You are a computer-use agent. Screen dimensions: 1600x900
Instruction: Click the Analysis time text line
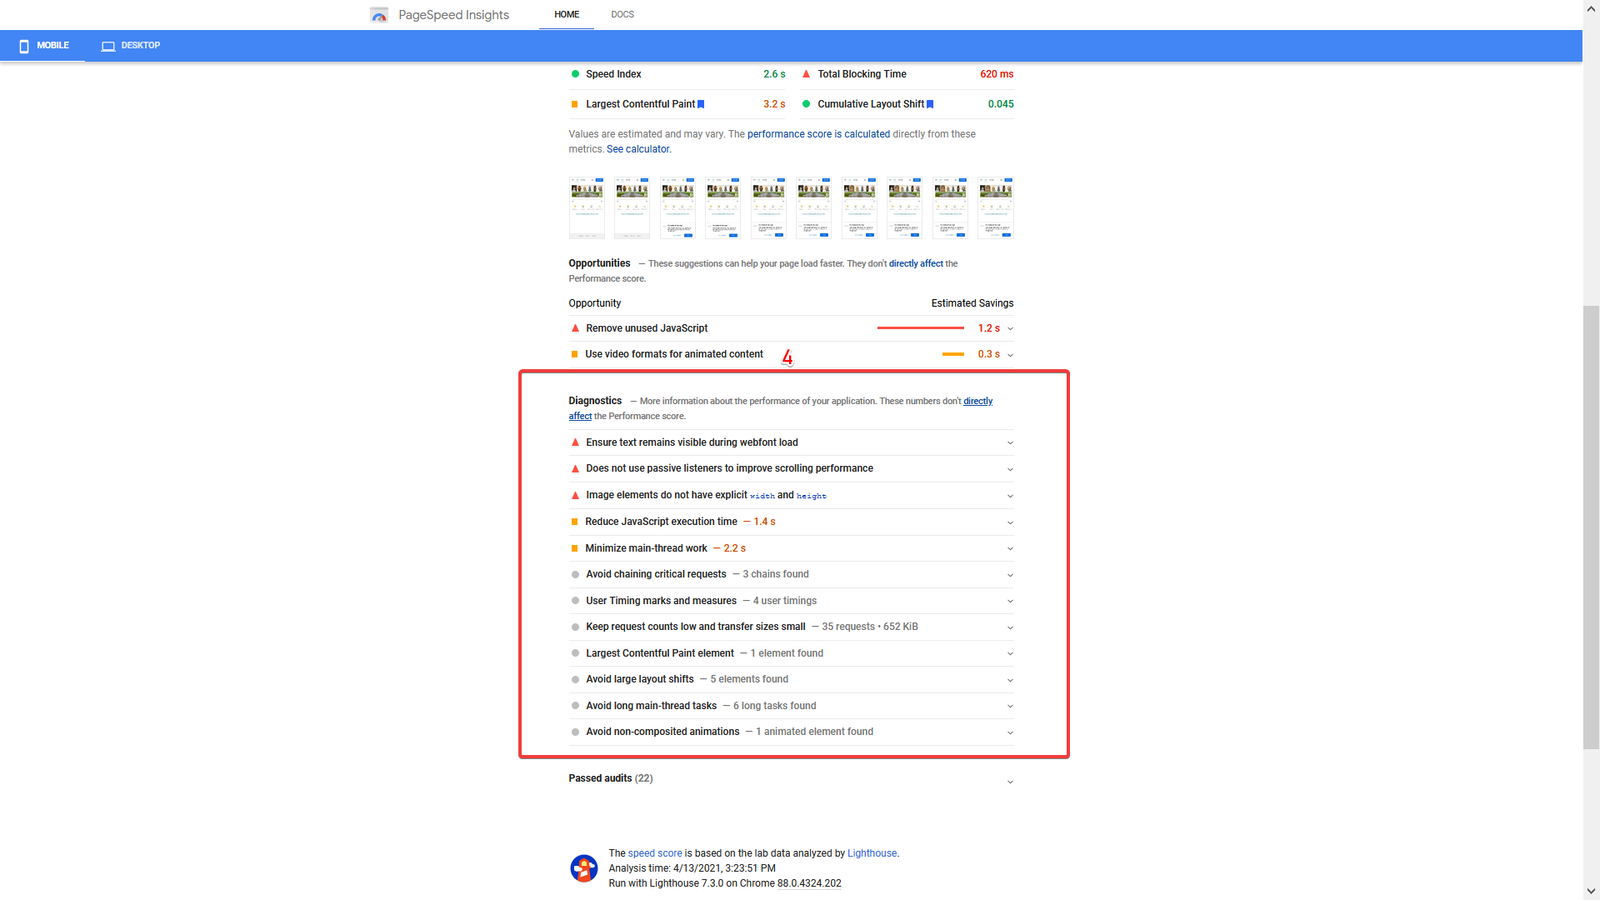[x=692, y=868]
